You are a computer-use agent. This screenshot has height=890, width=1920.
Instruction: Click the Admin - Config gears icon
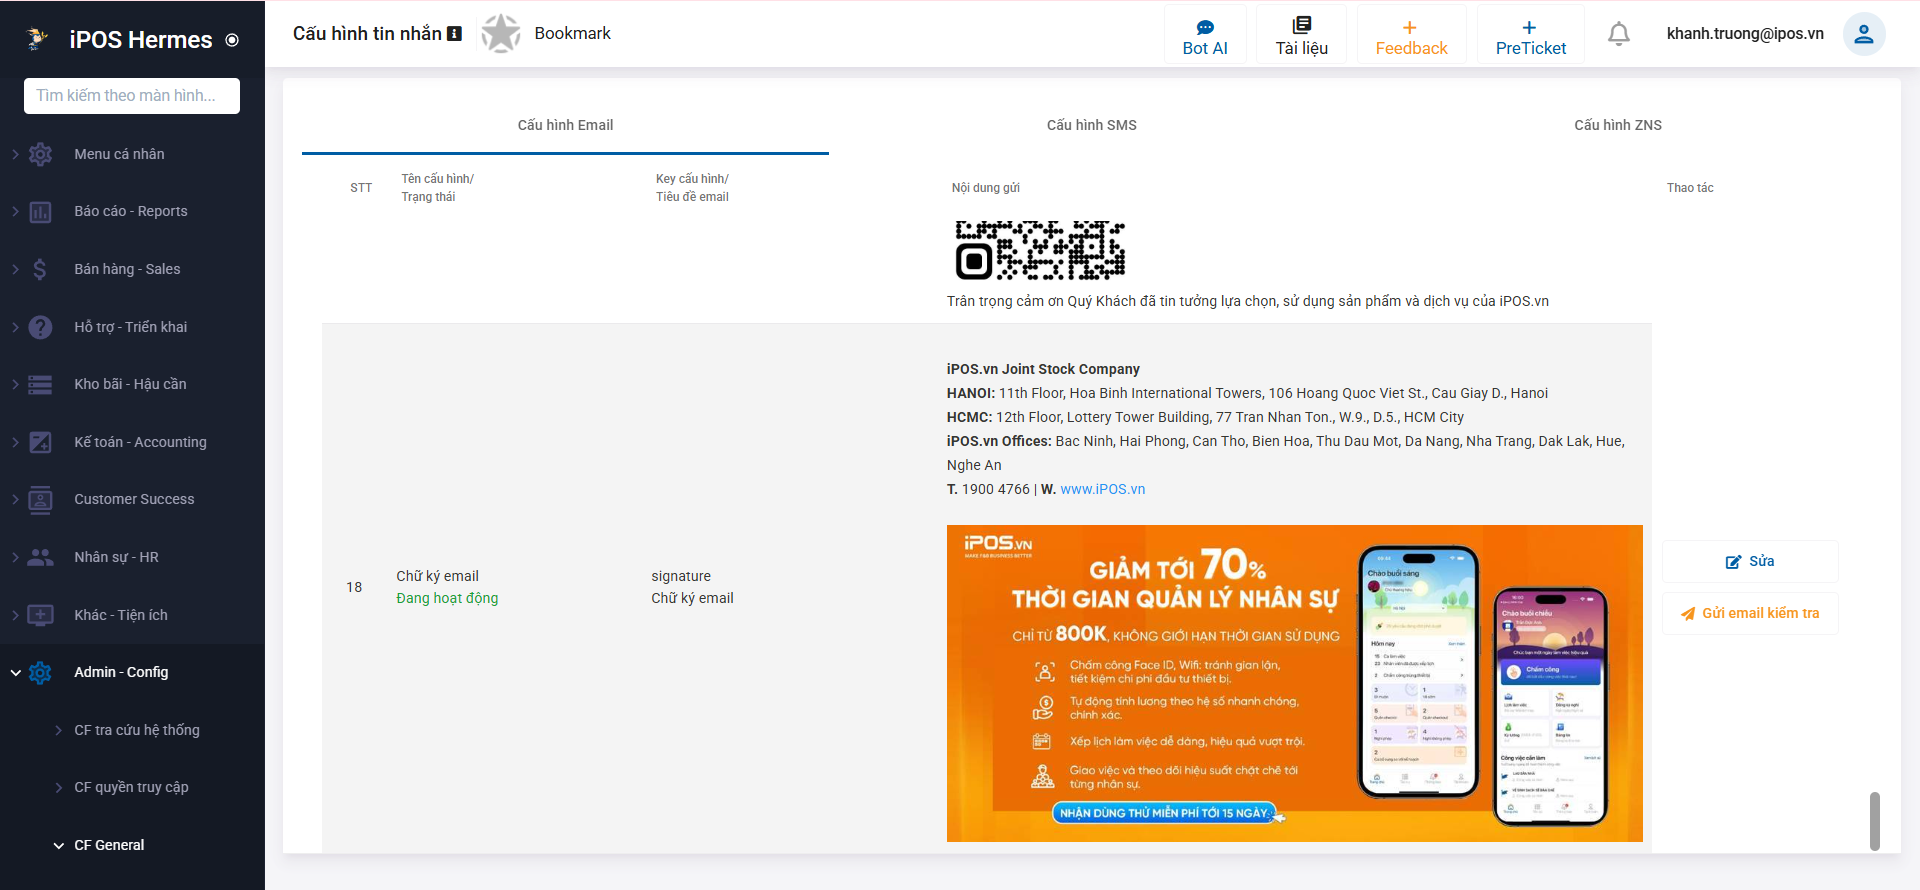pyautogui.click(x=40, y=673)
